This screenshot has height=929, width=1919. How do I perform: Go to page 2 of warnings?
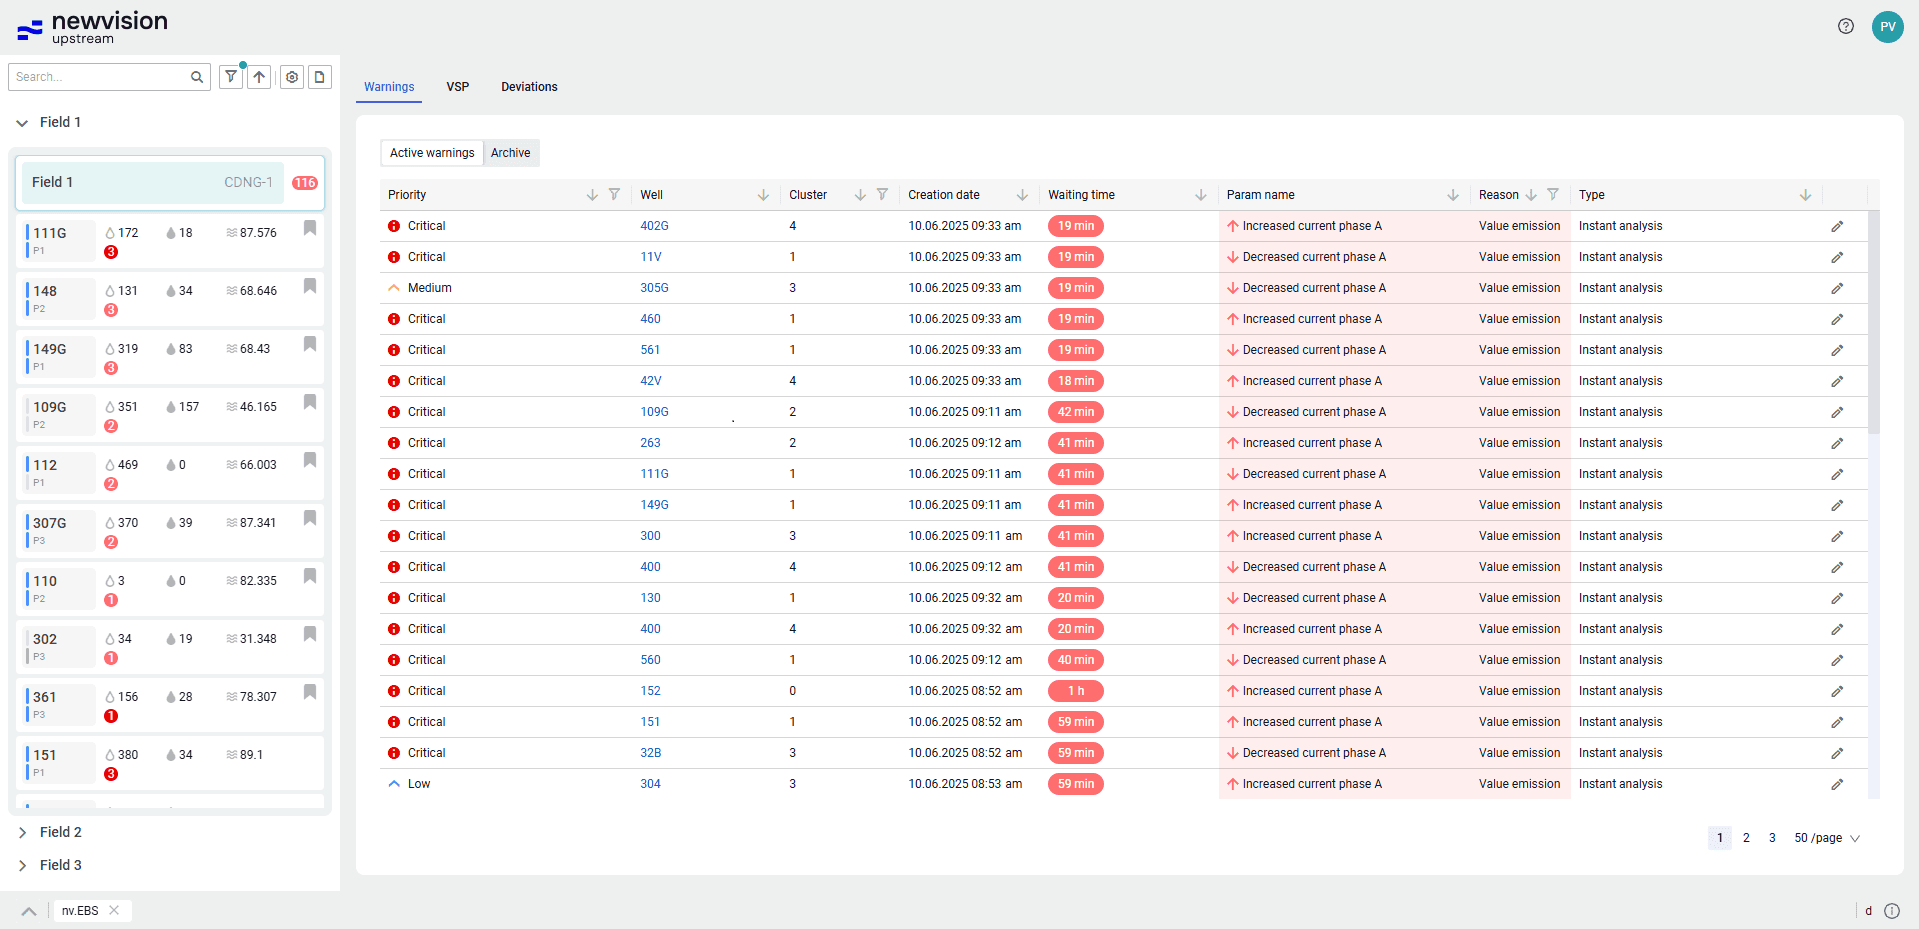pos(1746,838)
